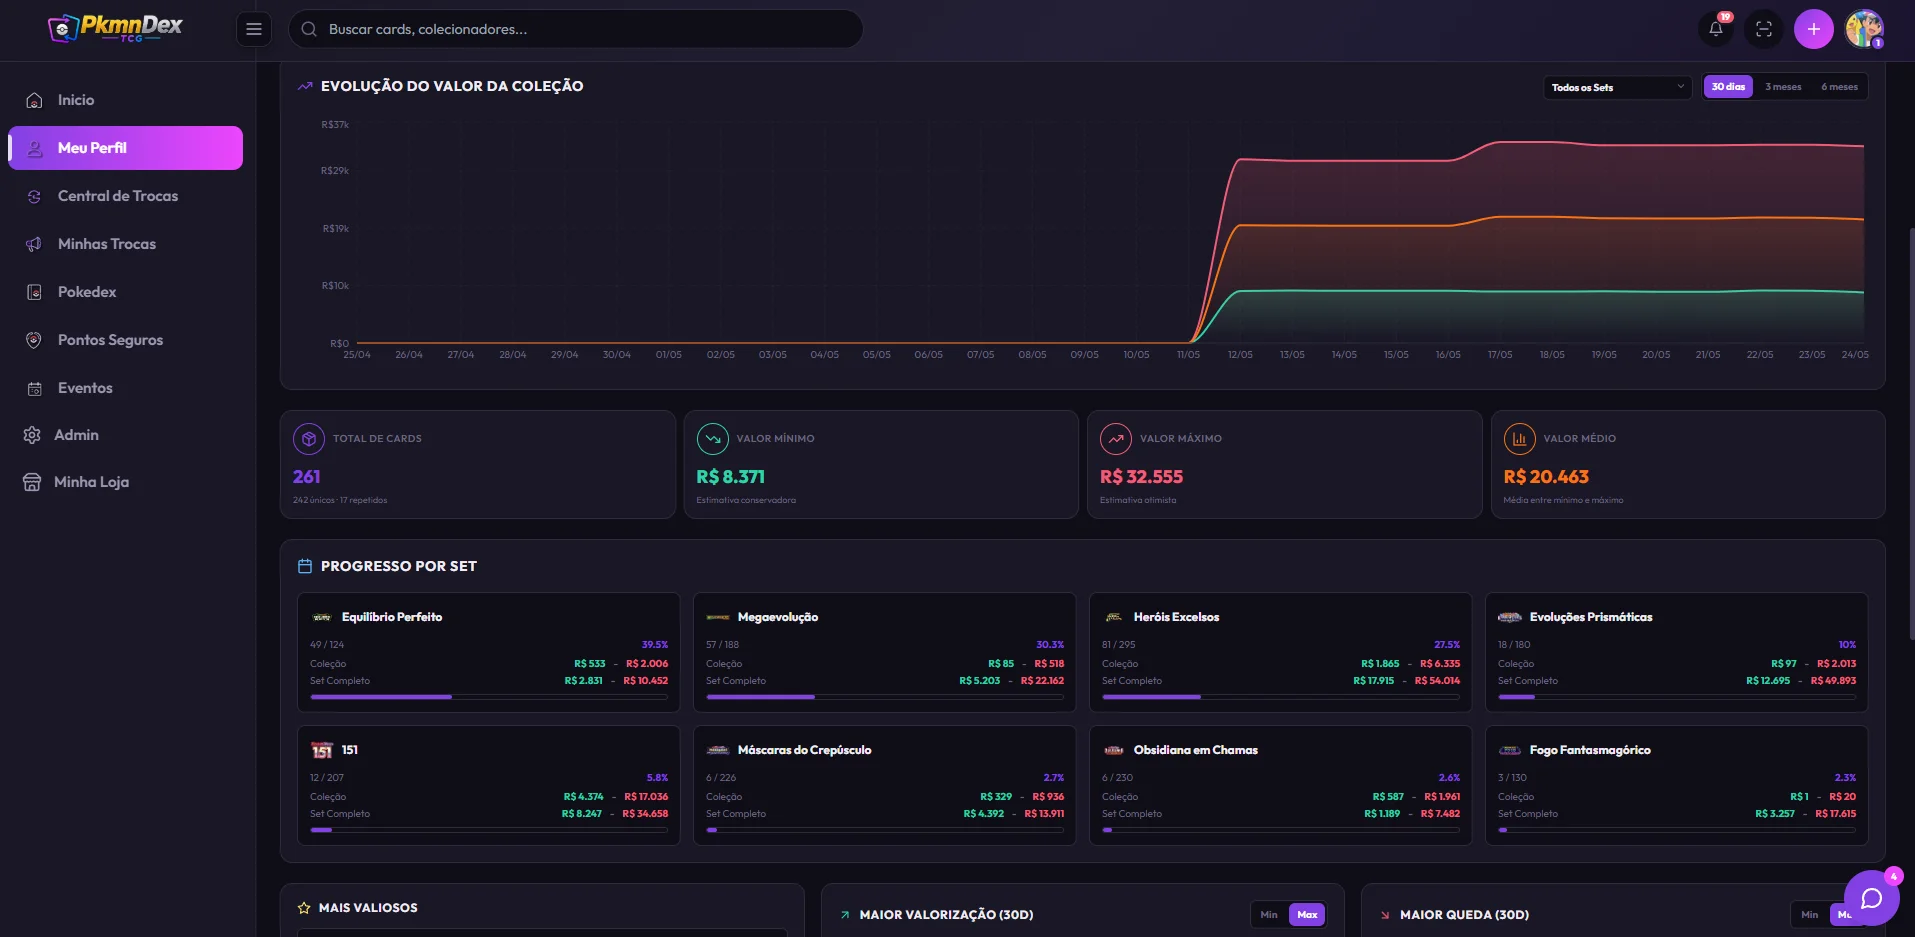Click the purple plus add button
1915x937 pixels.
tap(1813, 29)
